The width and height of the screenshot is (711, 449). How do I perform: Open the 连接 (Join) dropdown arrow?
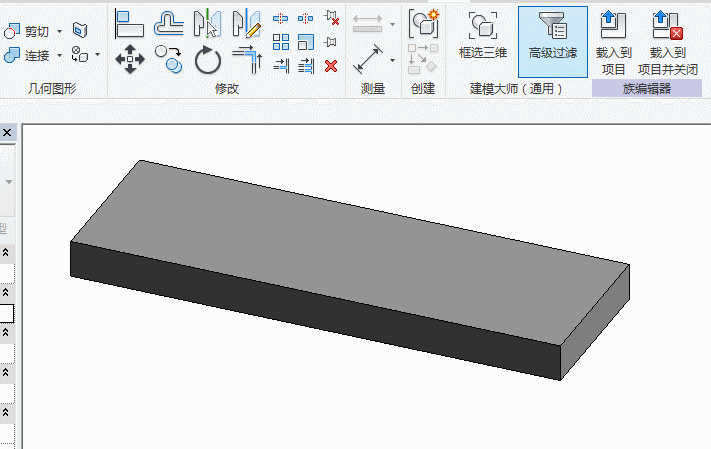point(59,55)
